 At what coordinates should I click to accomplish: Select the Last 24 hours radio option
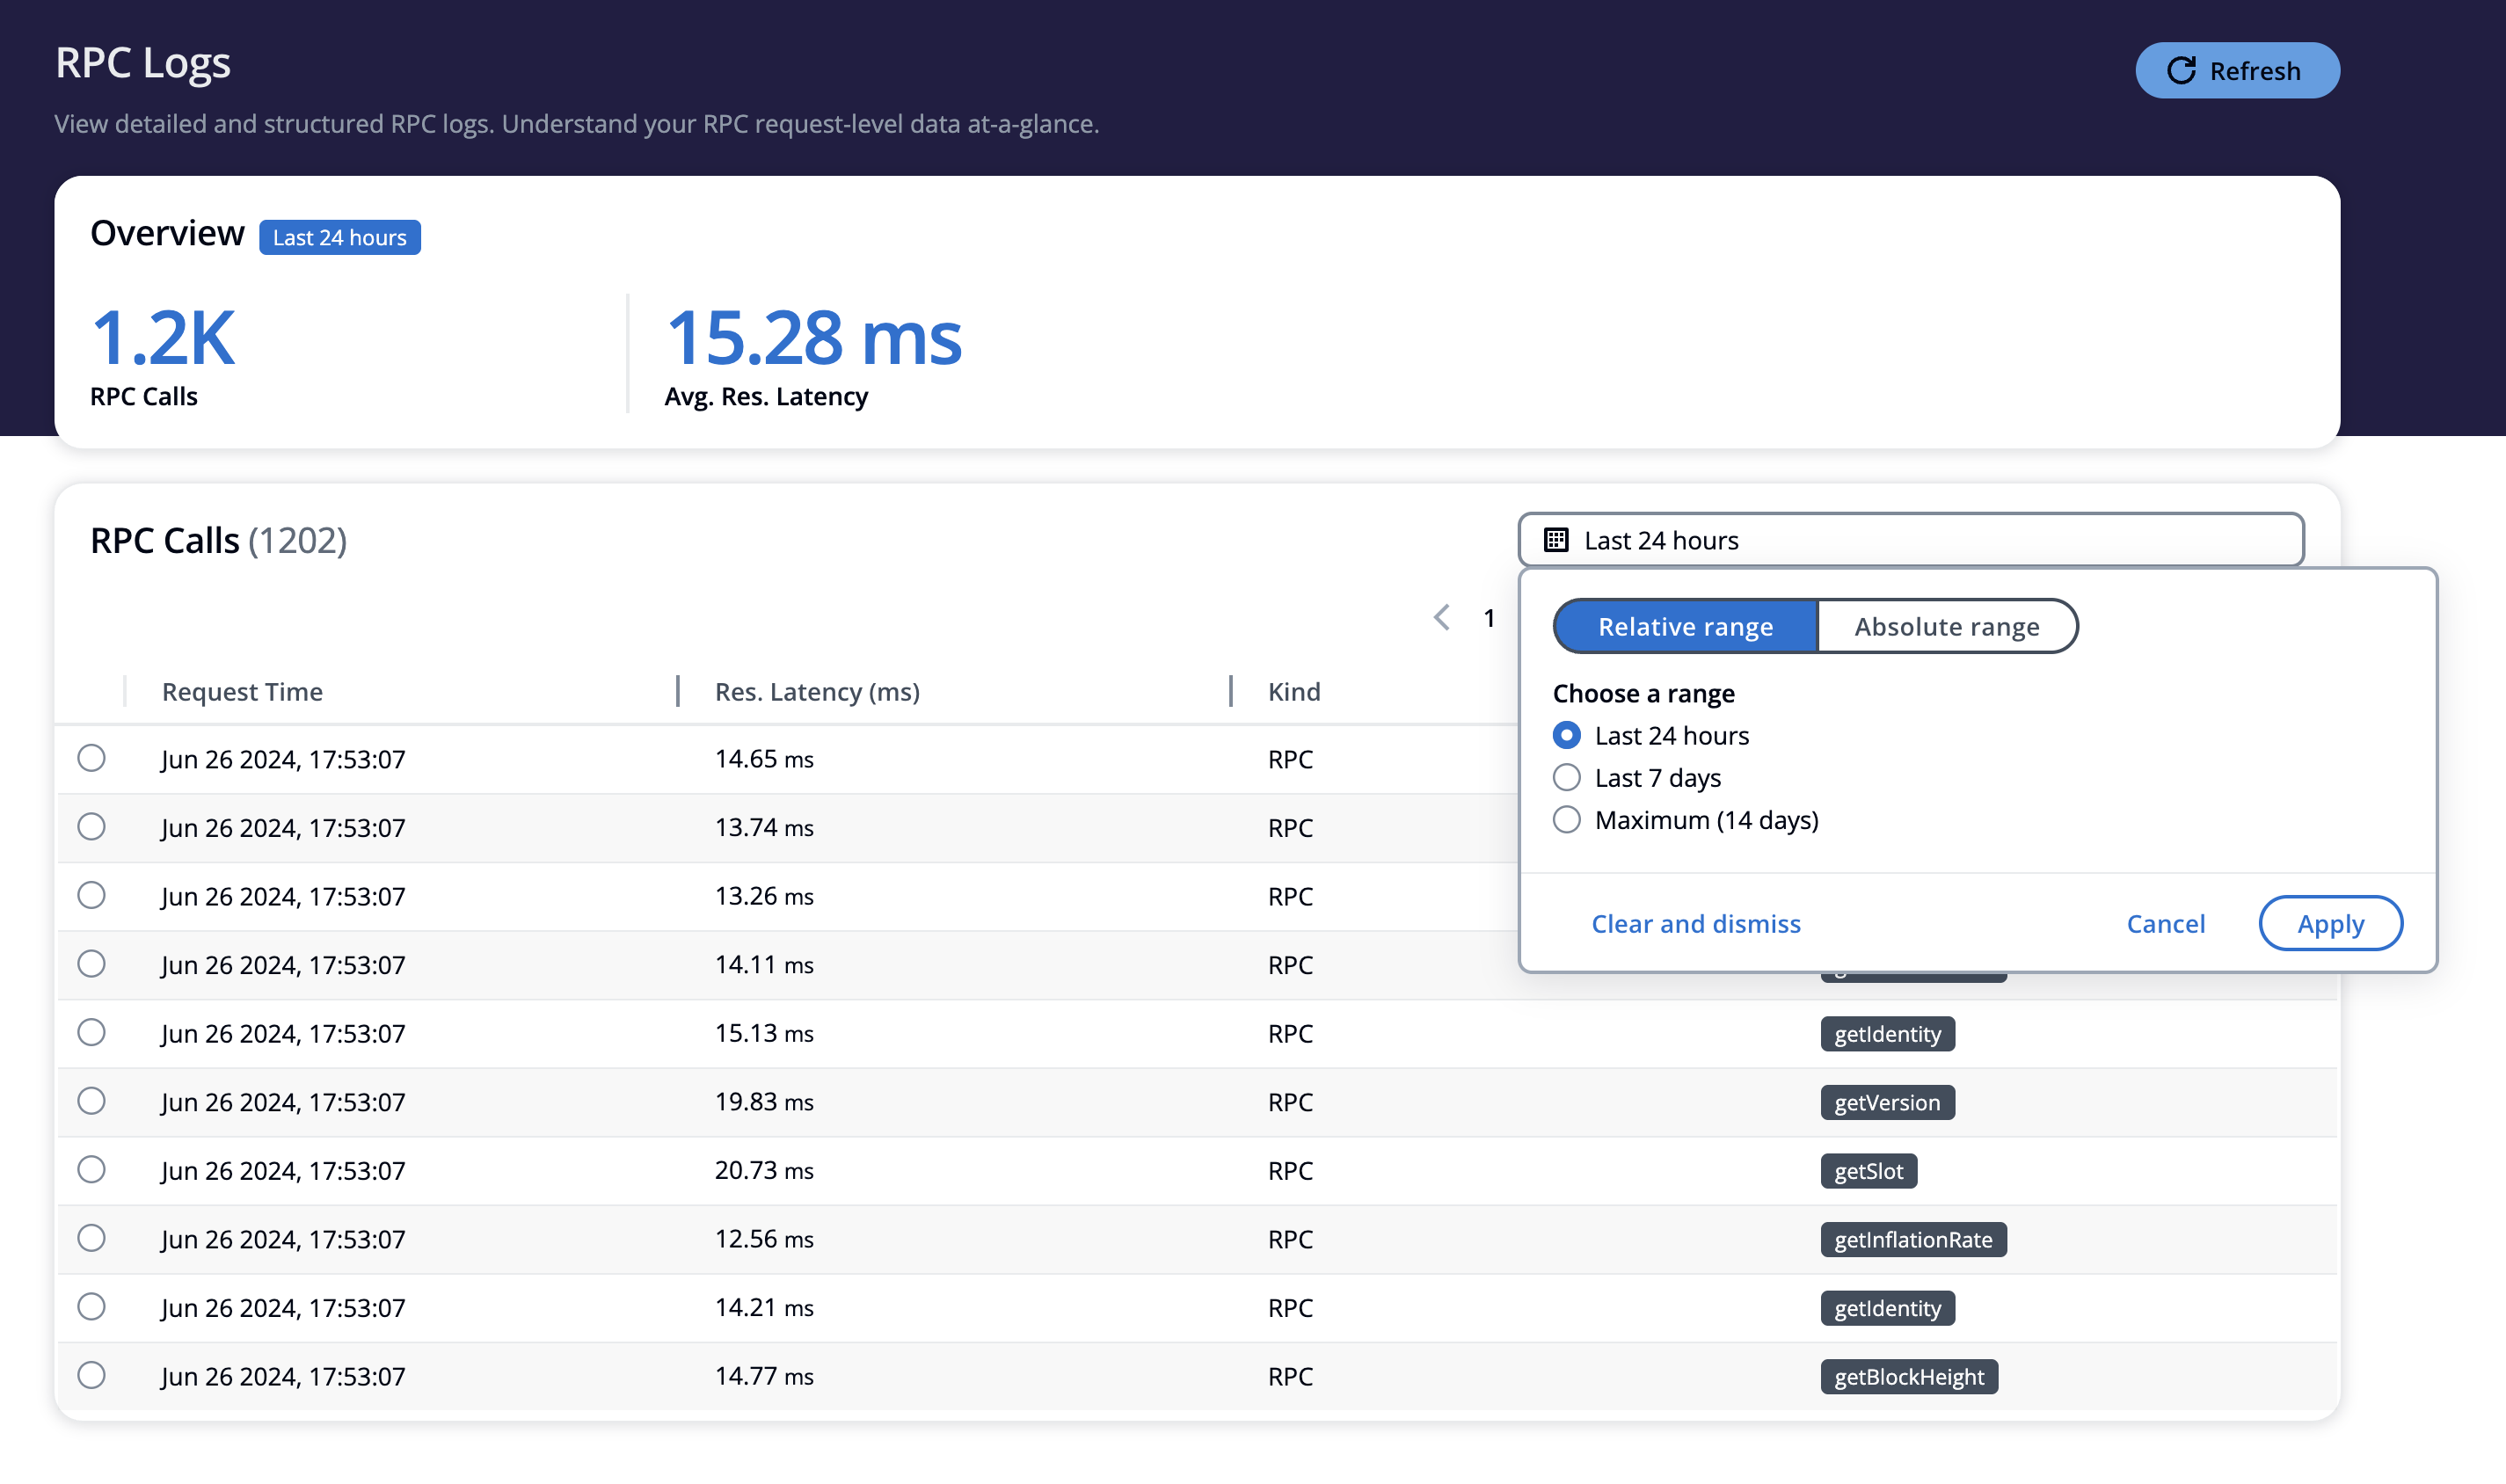point(1567,736)
